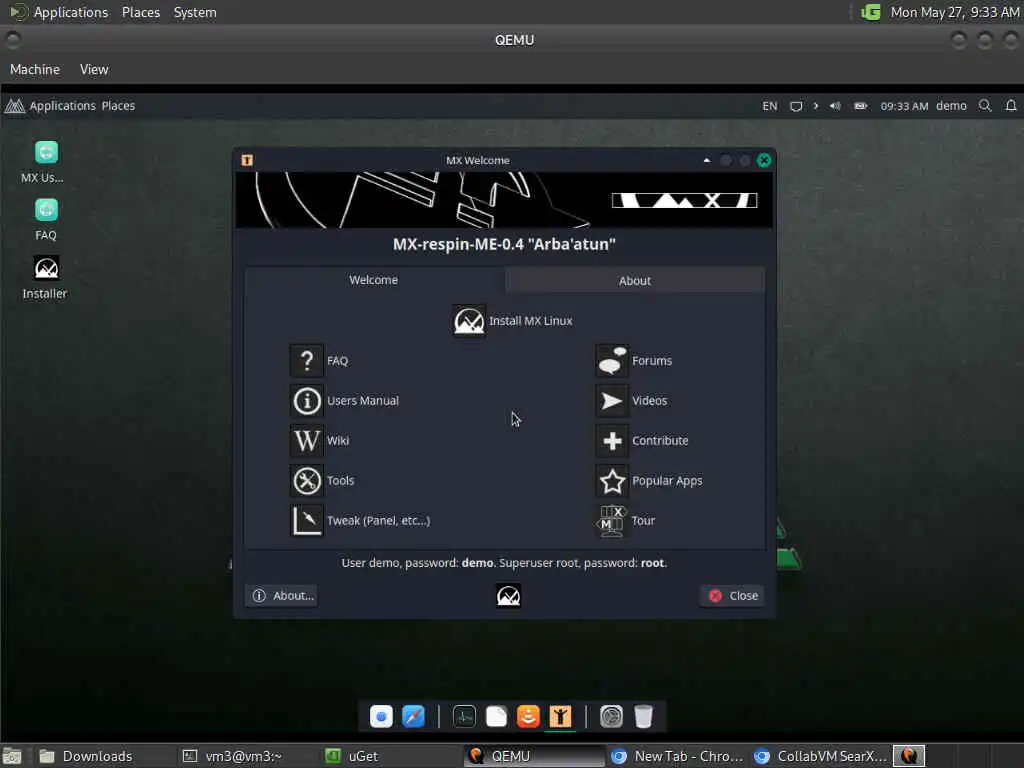
Task: Open guest Applications menu
Action: point(62,106)
